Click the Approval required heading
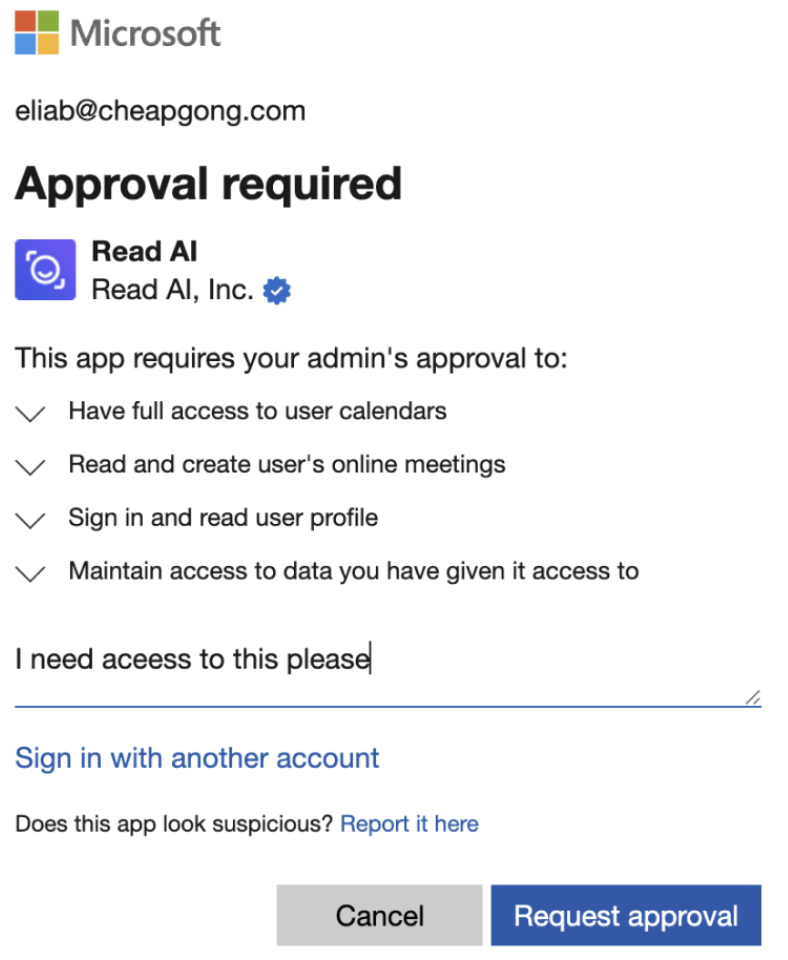Screen dimensions: 788x960 208,184
